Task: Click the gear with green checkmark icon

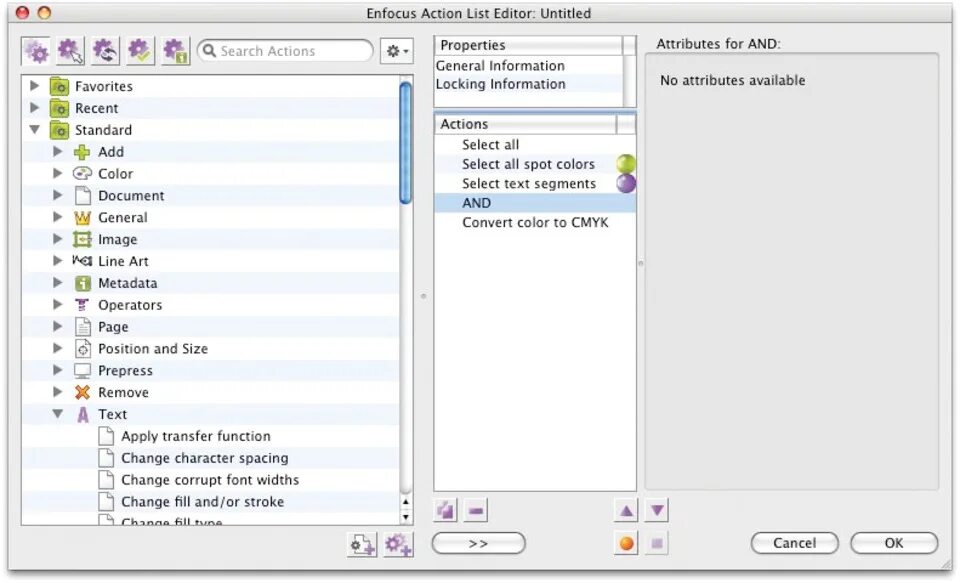Action: tap(140, 51)
